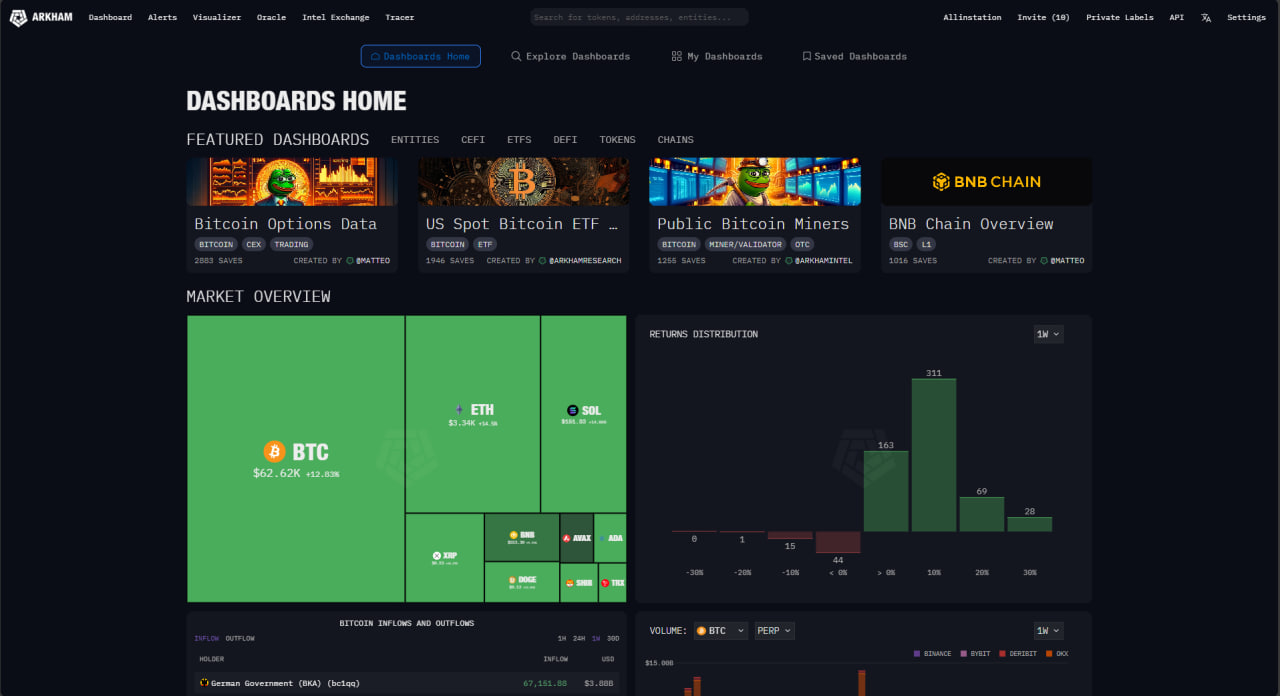The image size is (1280, 696).
Task: Filter featured dashboards by DEFI
Action: [x=565, y=140]
